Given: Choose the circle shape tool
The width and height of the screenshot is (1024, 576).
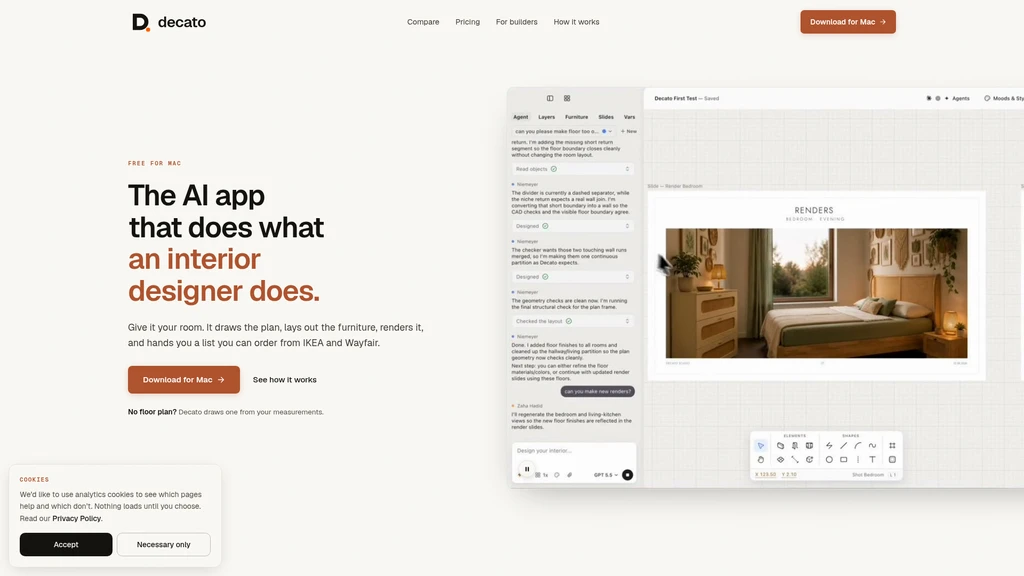Looking at the screenshot, I should (x=829, y=460).
